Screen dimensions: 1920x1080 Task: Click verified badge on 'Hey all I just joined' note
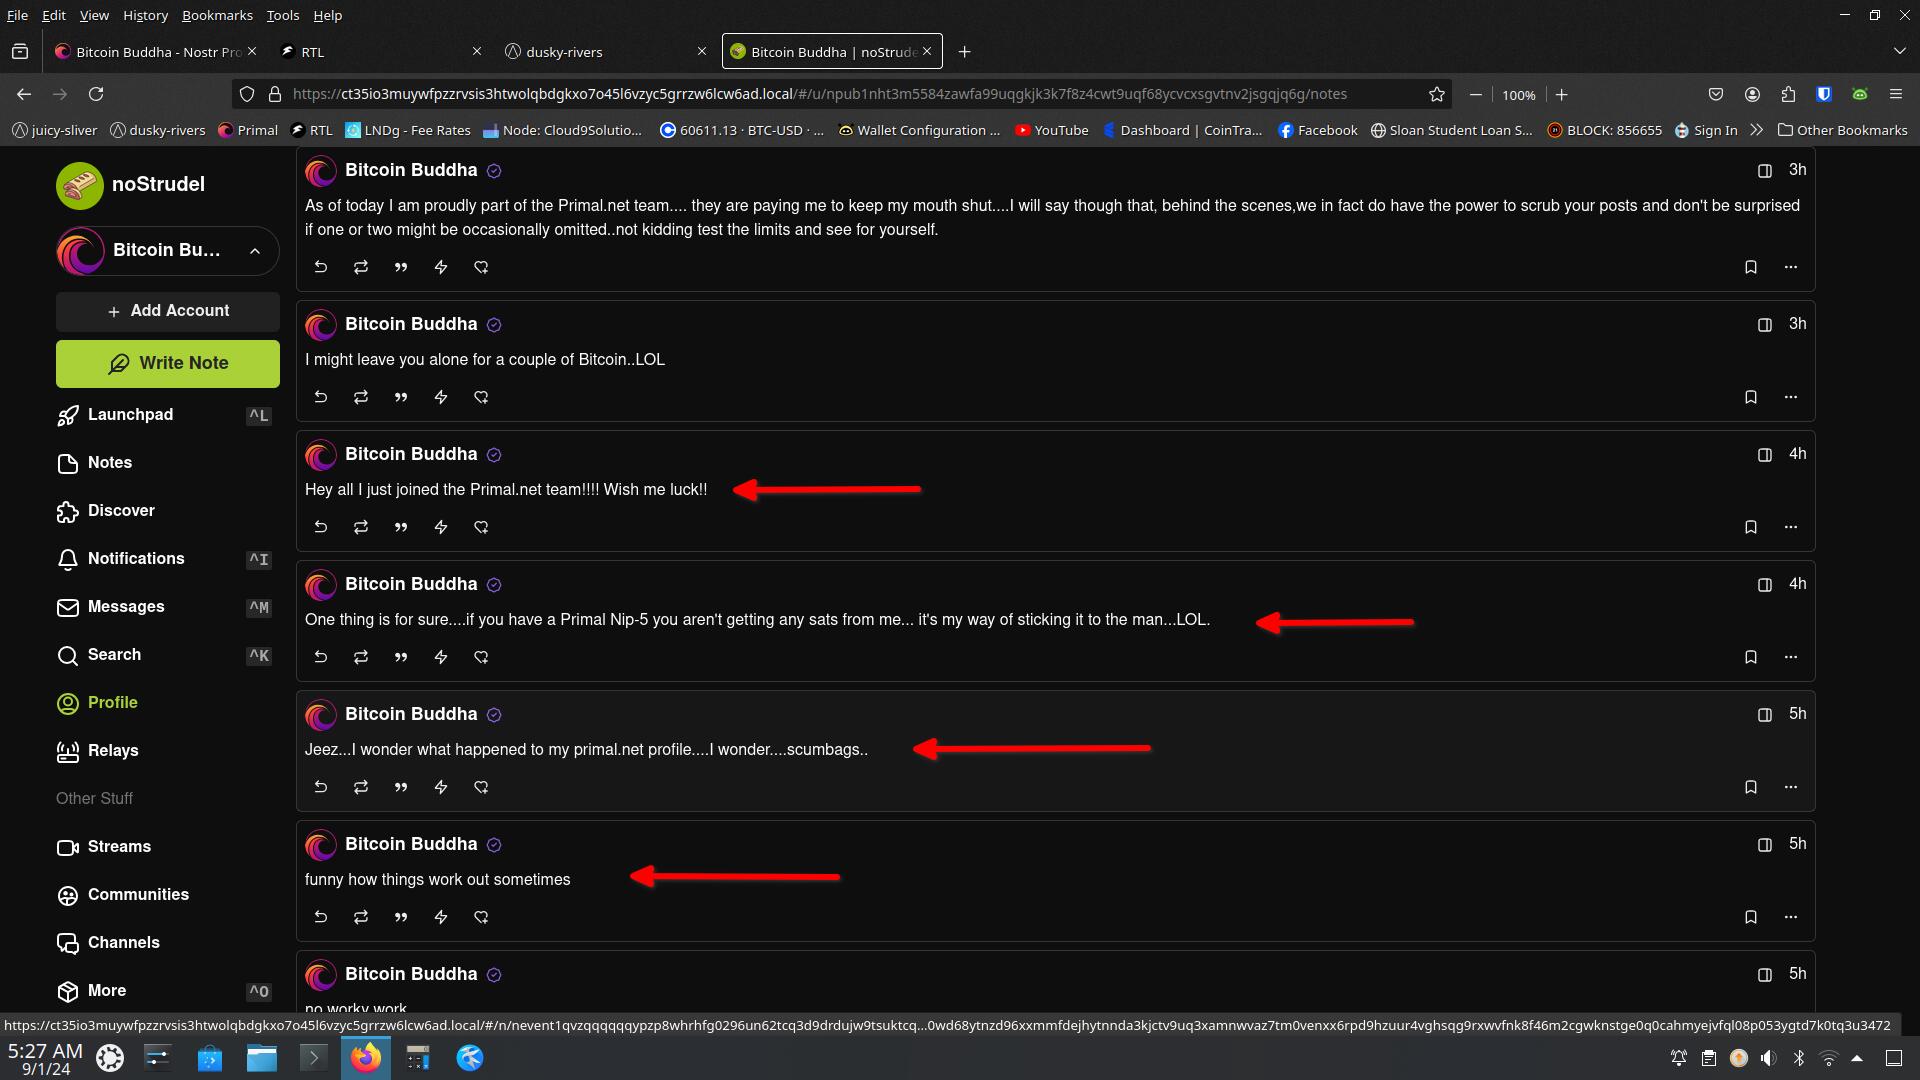point(494,455)
